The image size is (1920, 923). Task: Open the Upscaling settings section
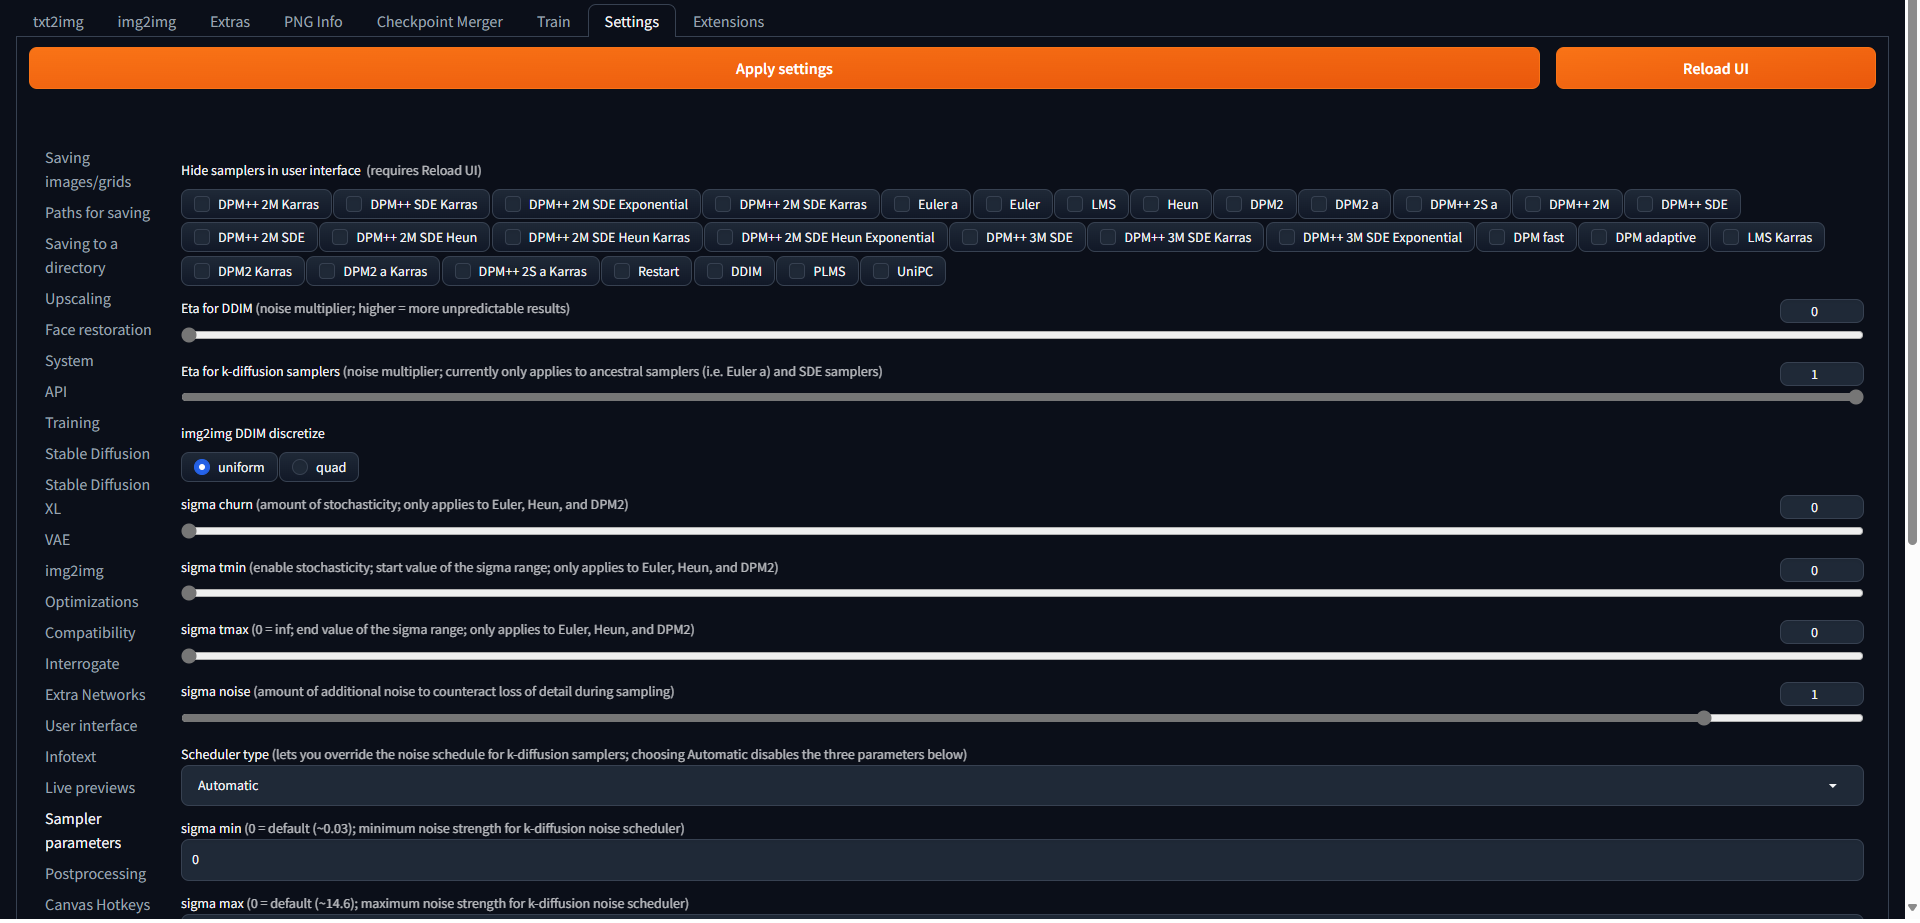coord(78,299)
